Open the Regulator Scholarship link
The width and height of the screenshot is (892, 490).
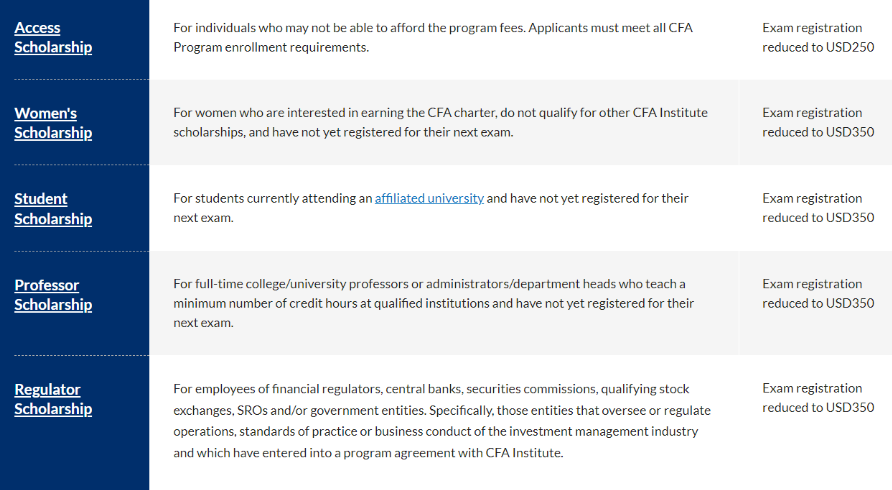[x=53, y=399]
